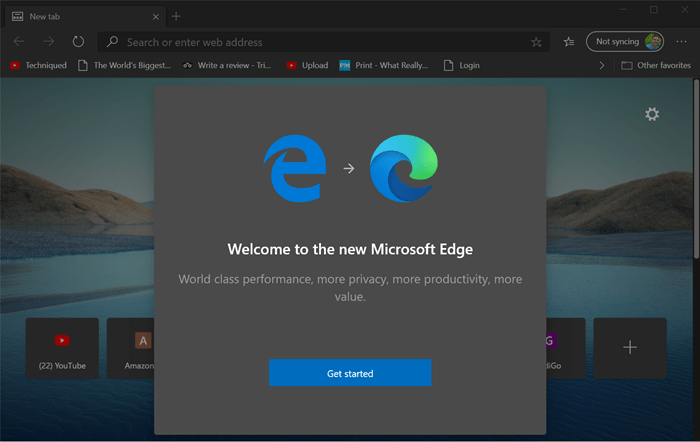Open the Techniqued favorite
The image size is (700, 442).
coord(38,65)
